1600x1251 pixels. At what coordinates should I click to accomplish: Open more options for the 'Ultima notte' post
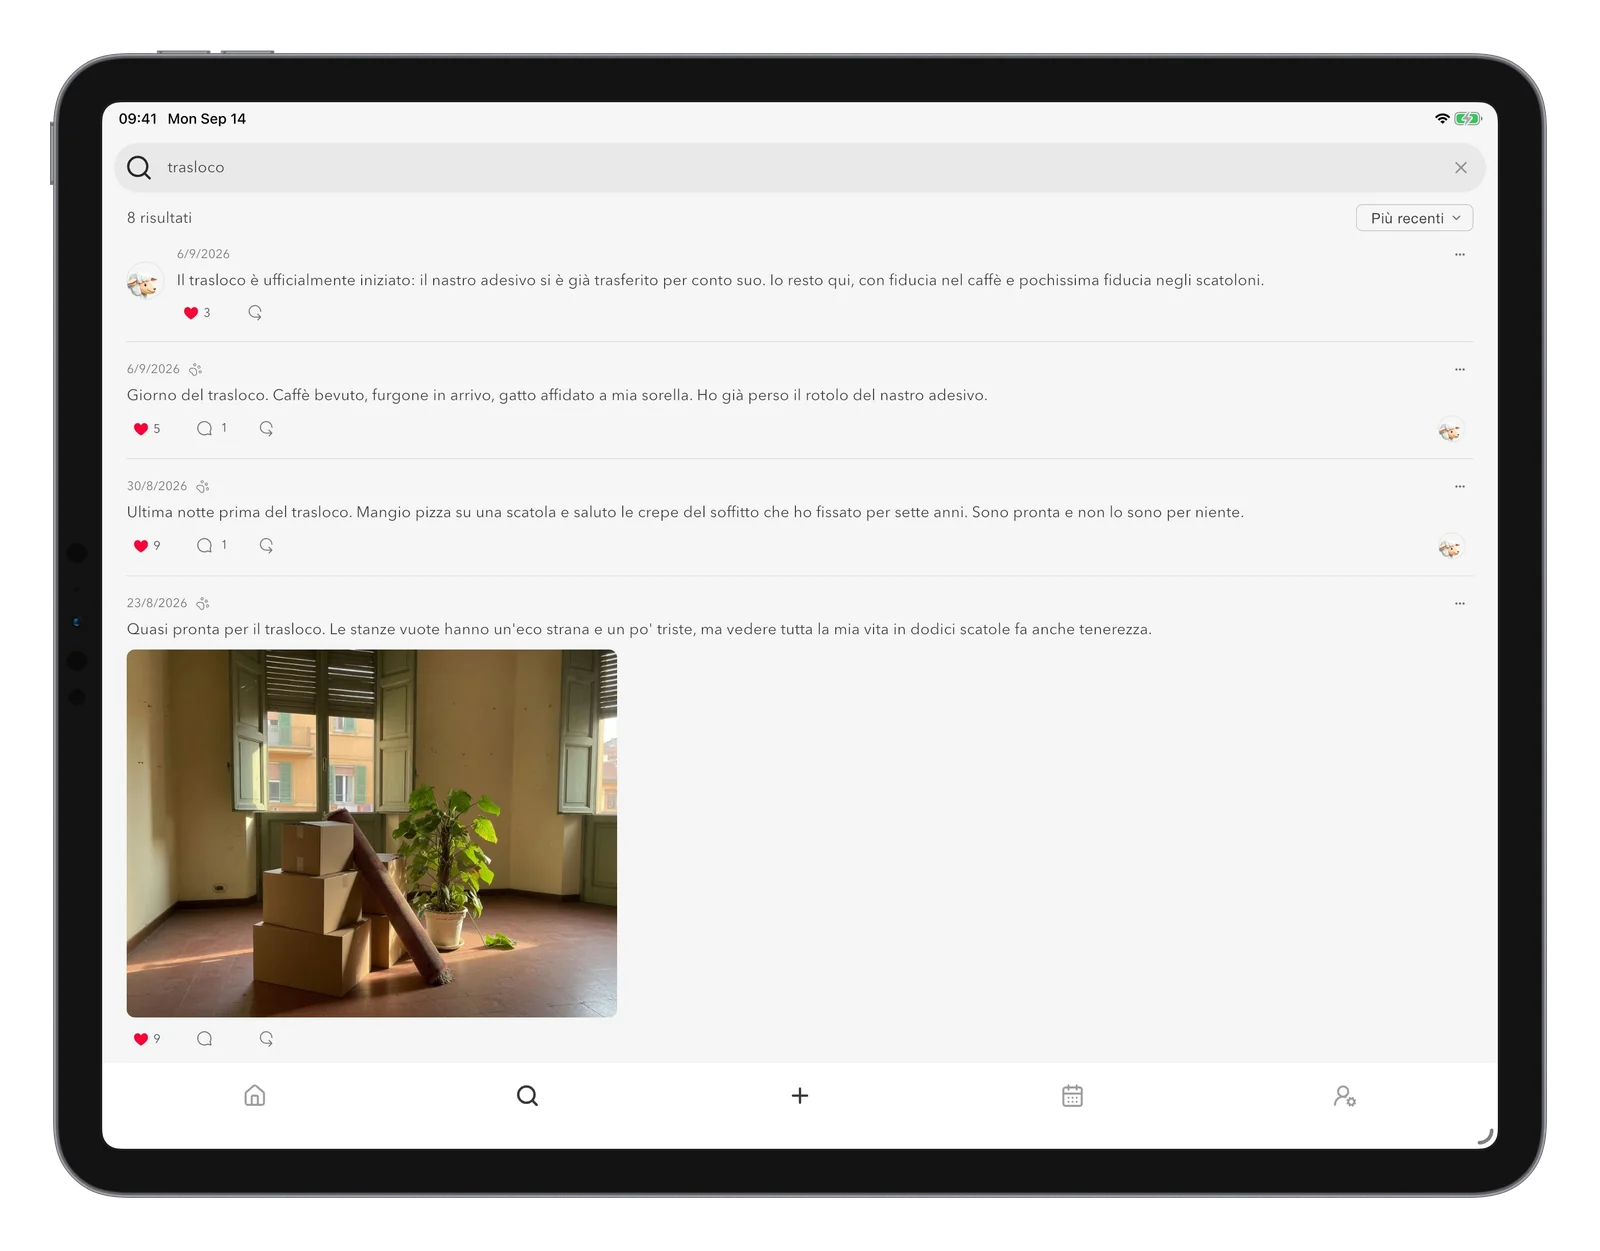[x=1459, y=487]
